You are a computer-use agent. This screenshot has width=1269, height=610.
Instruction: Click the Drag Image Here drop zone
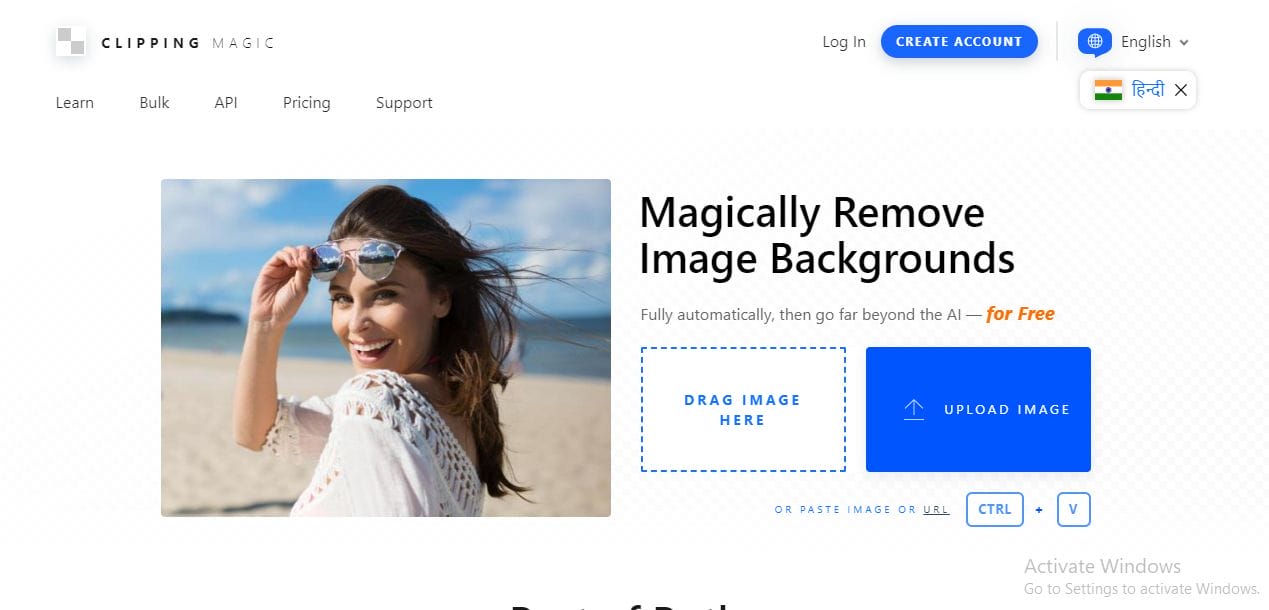pyautogui.click(x=742, y=409)
